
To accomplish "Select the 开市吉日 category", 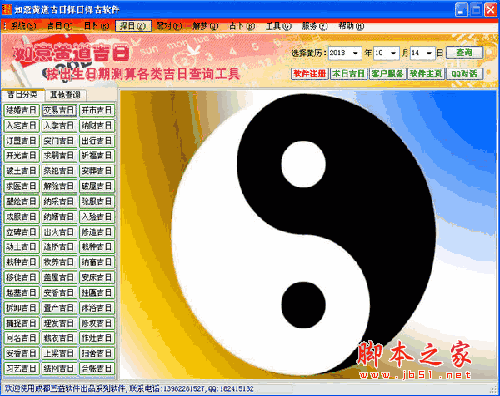I will coord(97,110).
